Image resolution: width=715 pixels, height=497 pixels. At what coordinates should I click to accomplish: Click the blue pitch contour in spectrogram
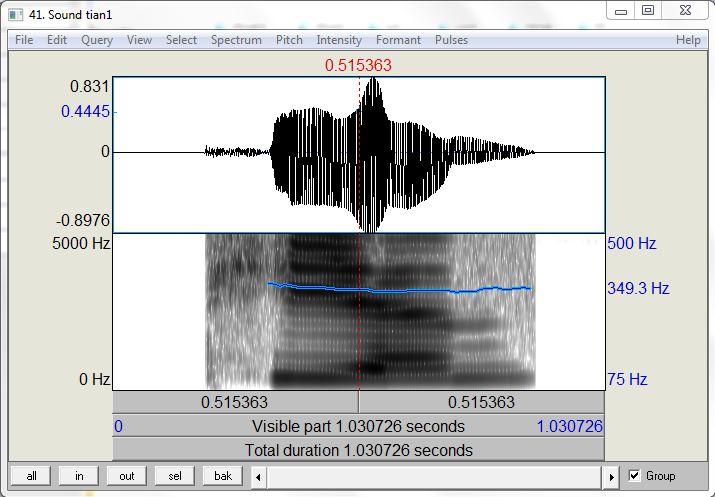point(399,290)
